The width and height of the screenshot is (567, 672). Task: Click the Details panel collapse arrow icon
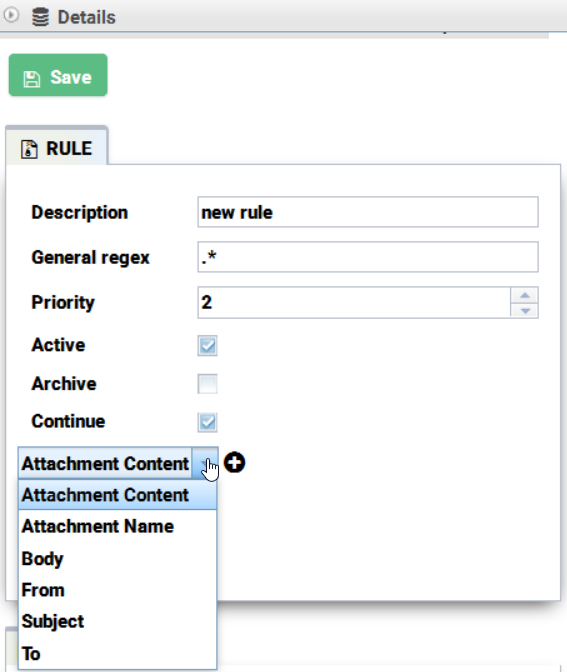pos(11,15)
